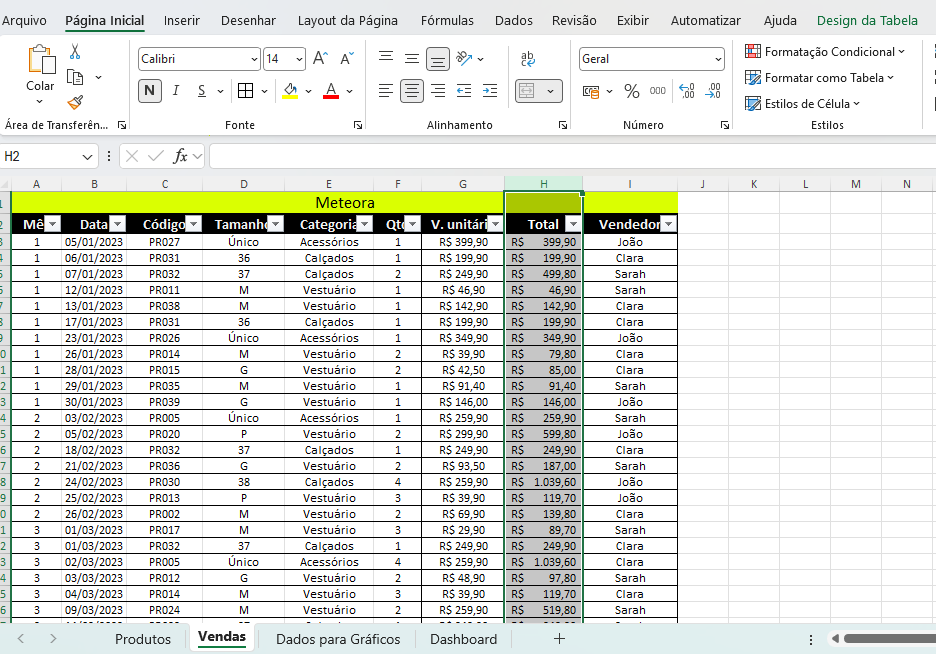Open the Vendedor column filter
Image resolution: width=936 pixels, height=654 pixels.
click(668, 224)
